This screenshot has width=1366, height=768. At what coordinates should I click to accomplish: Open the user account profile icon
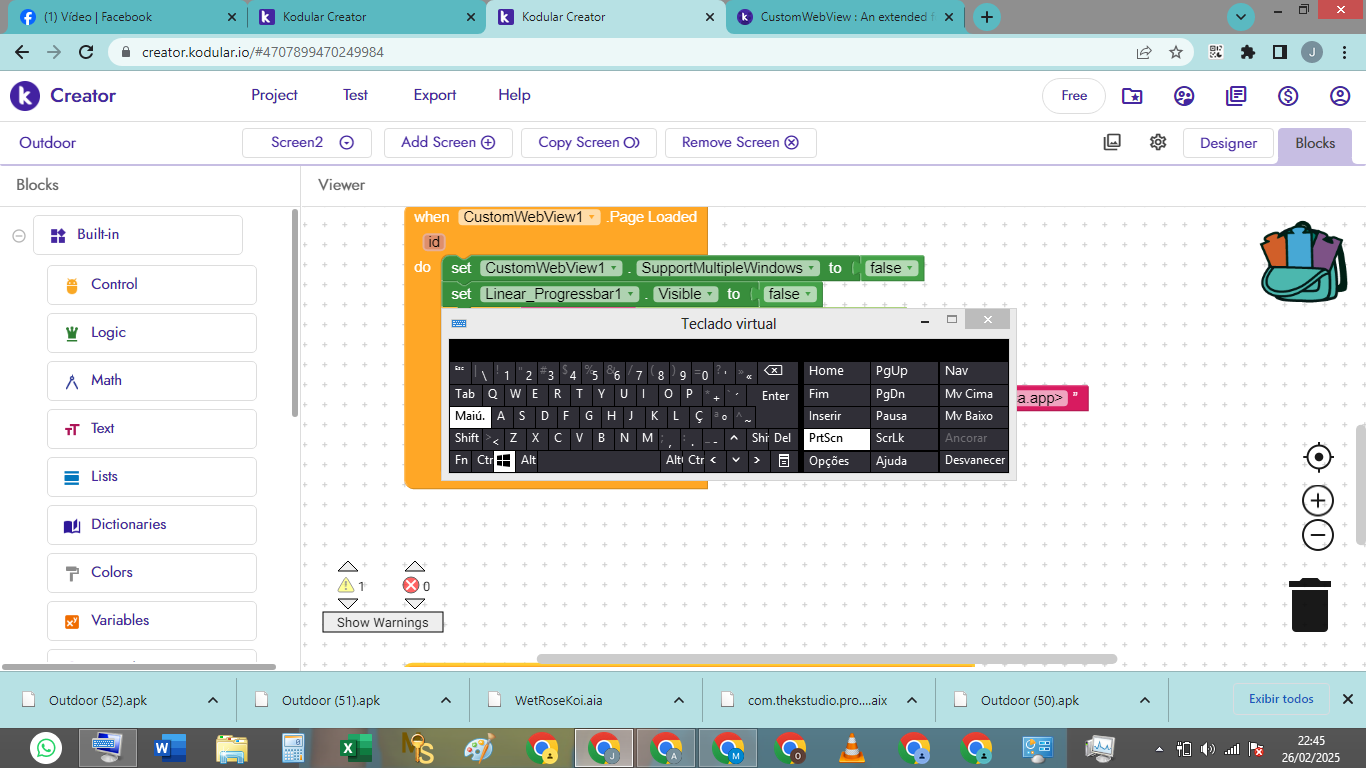click(x=1340, y=96)
